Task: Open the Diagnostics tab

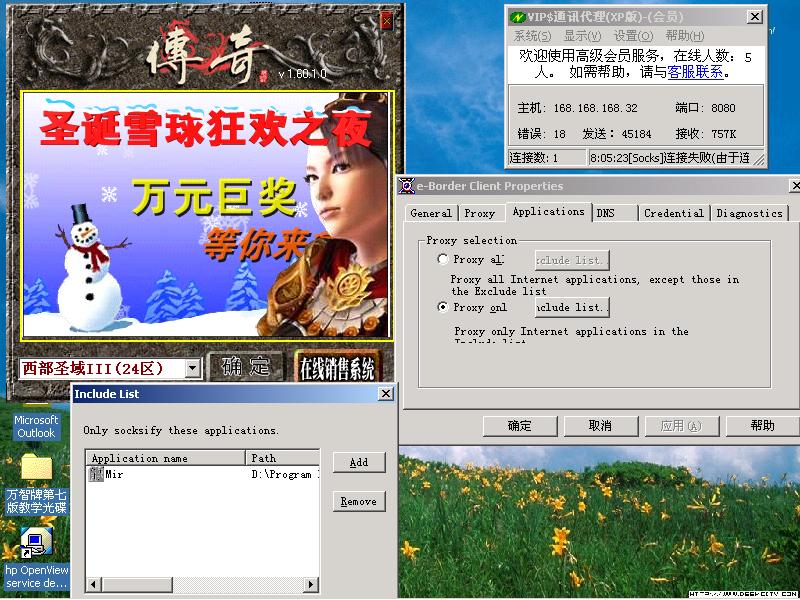Action: point(749,213)
